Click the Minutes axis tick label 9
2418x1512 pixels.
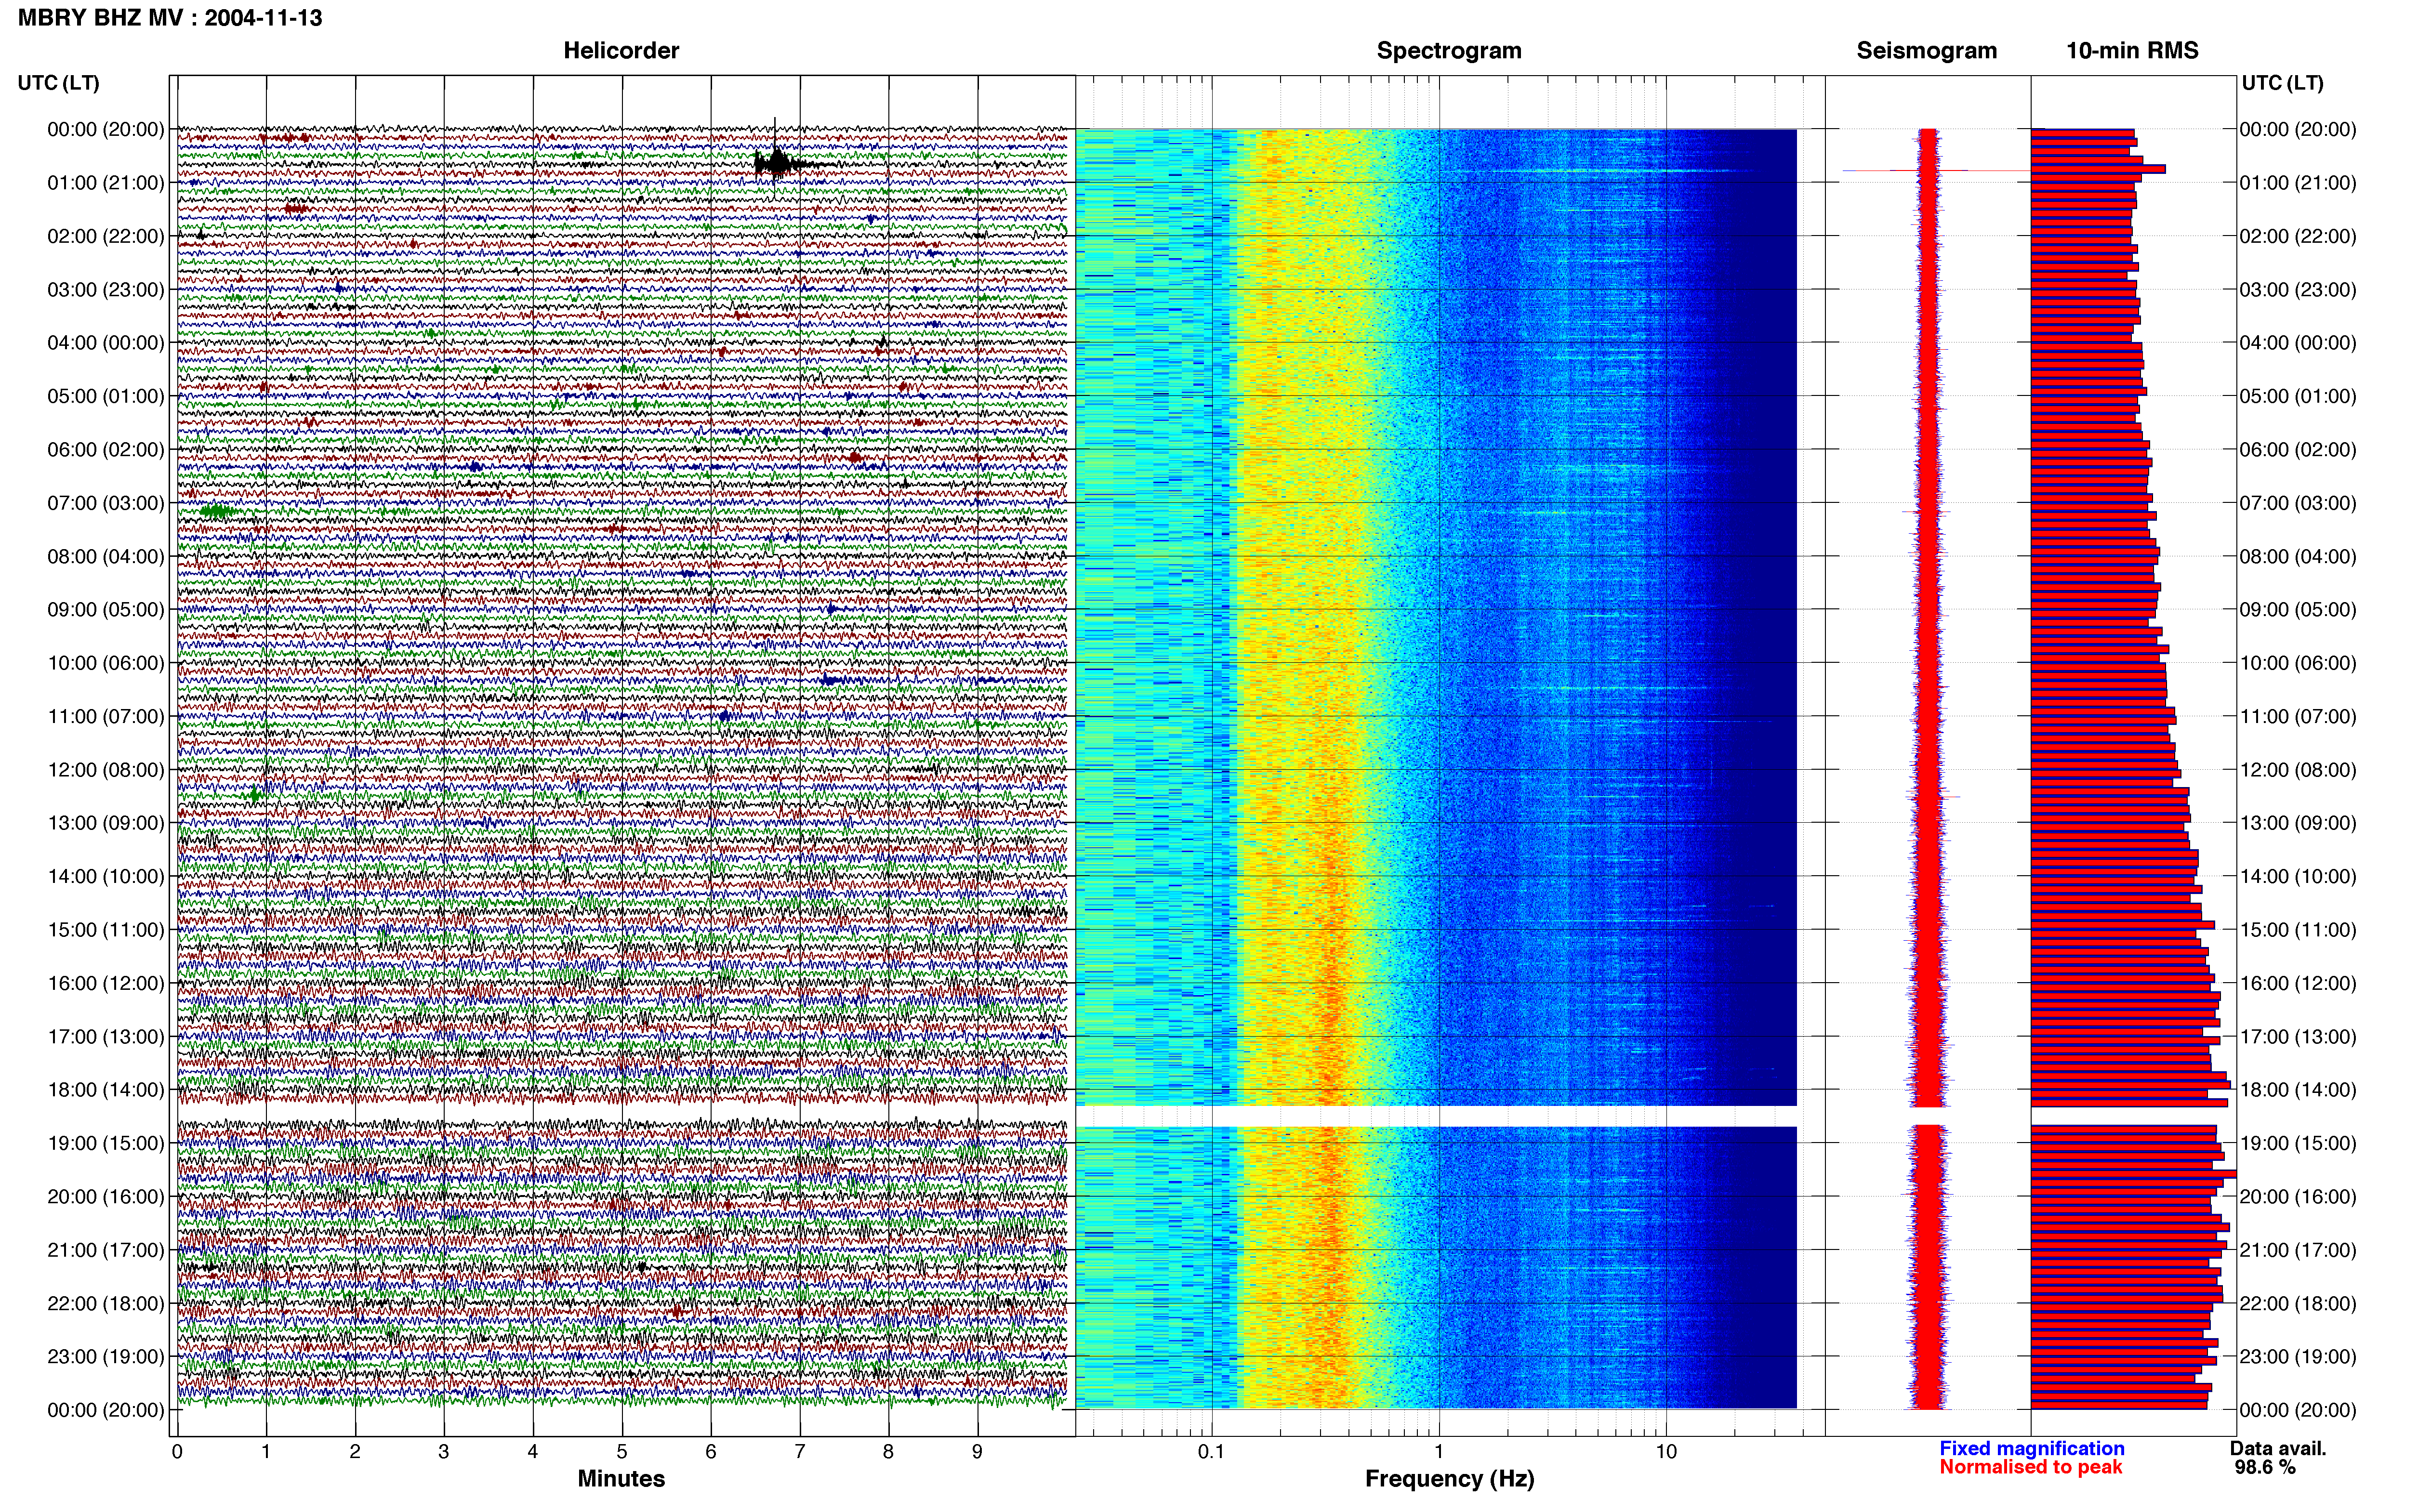977,1451
